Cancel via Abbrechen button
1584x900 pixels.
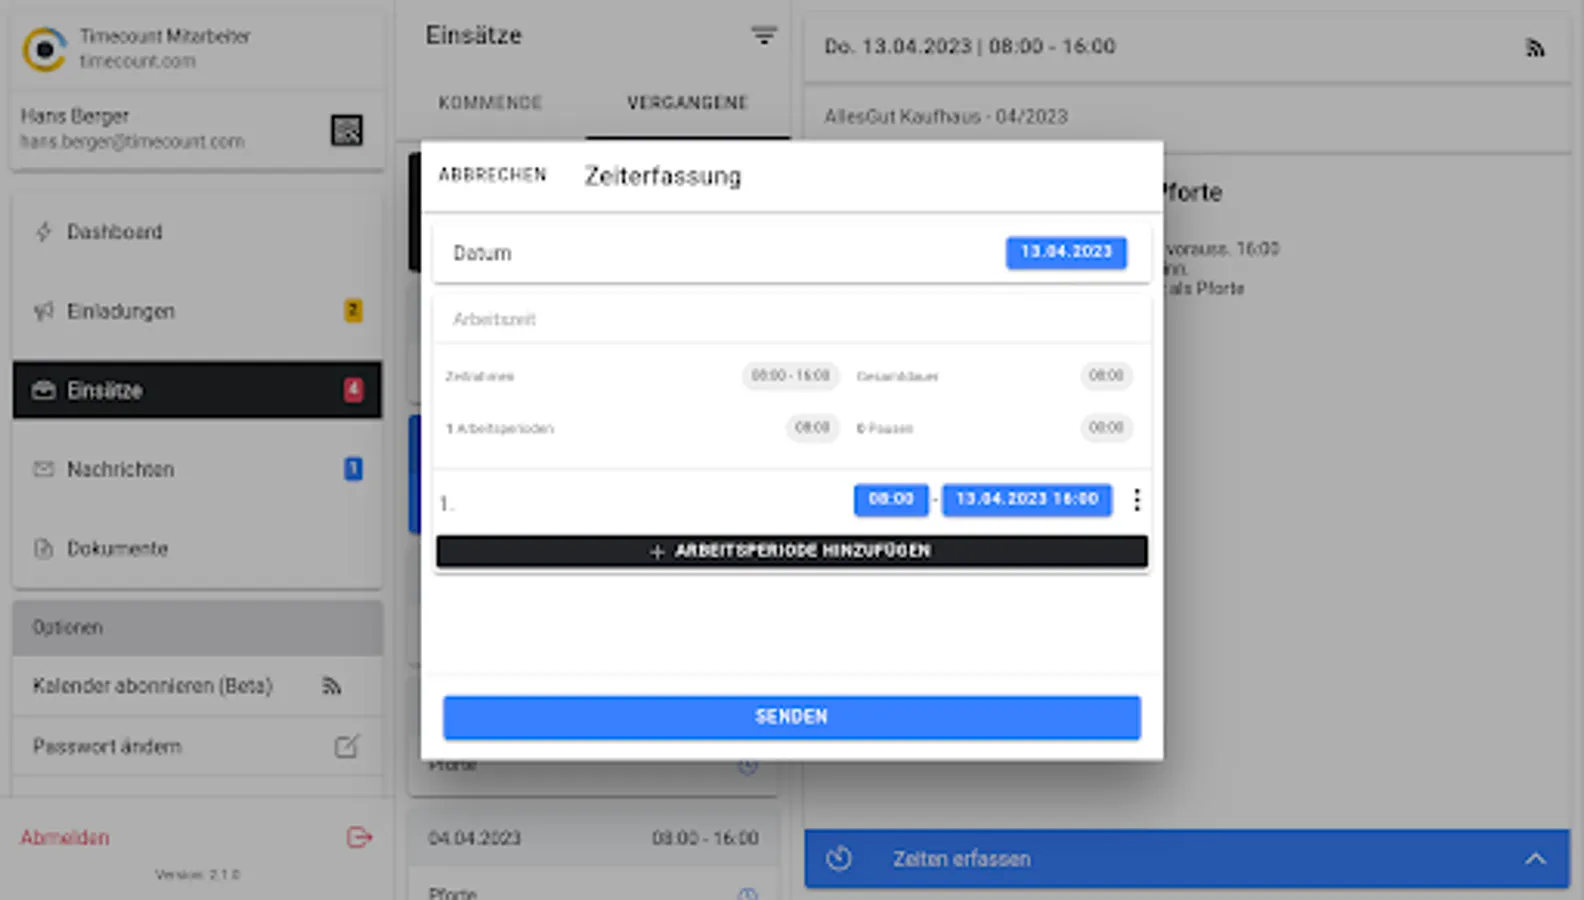click(493, 175)
